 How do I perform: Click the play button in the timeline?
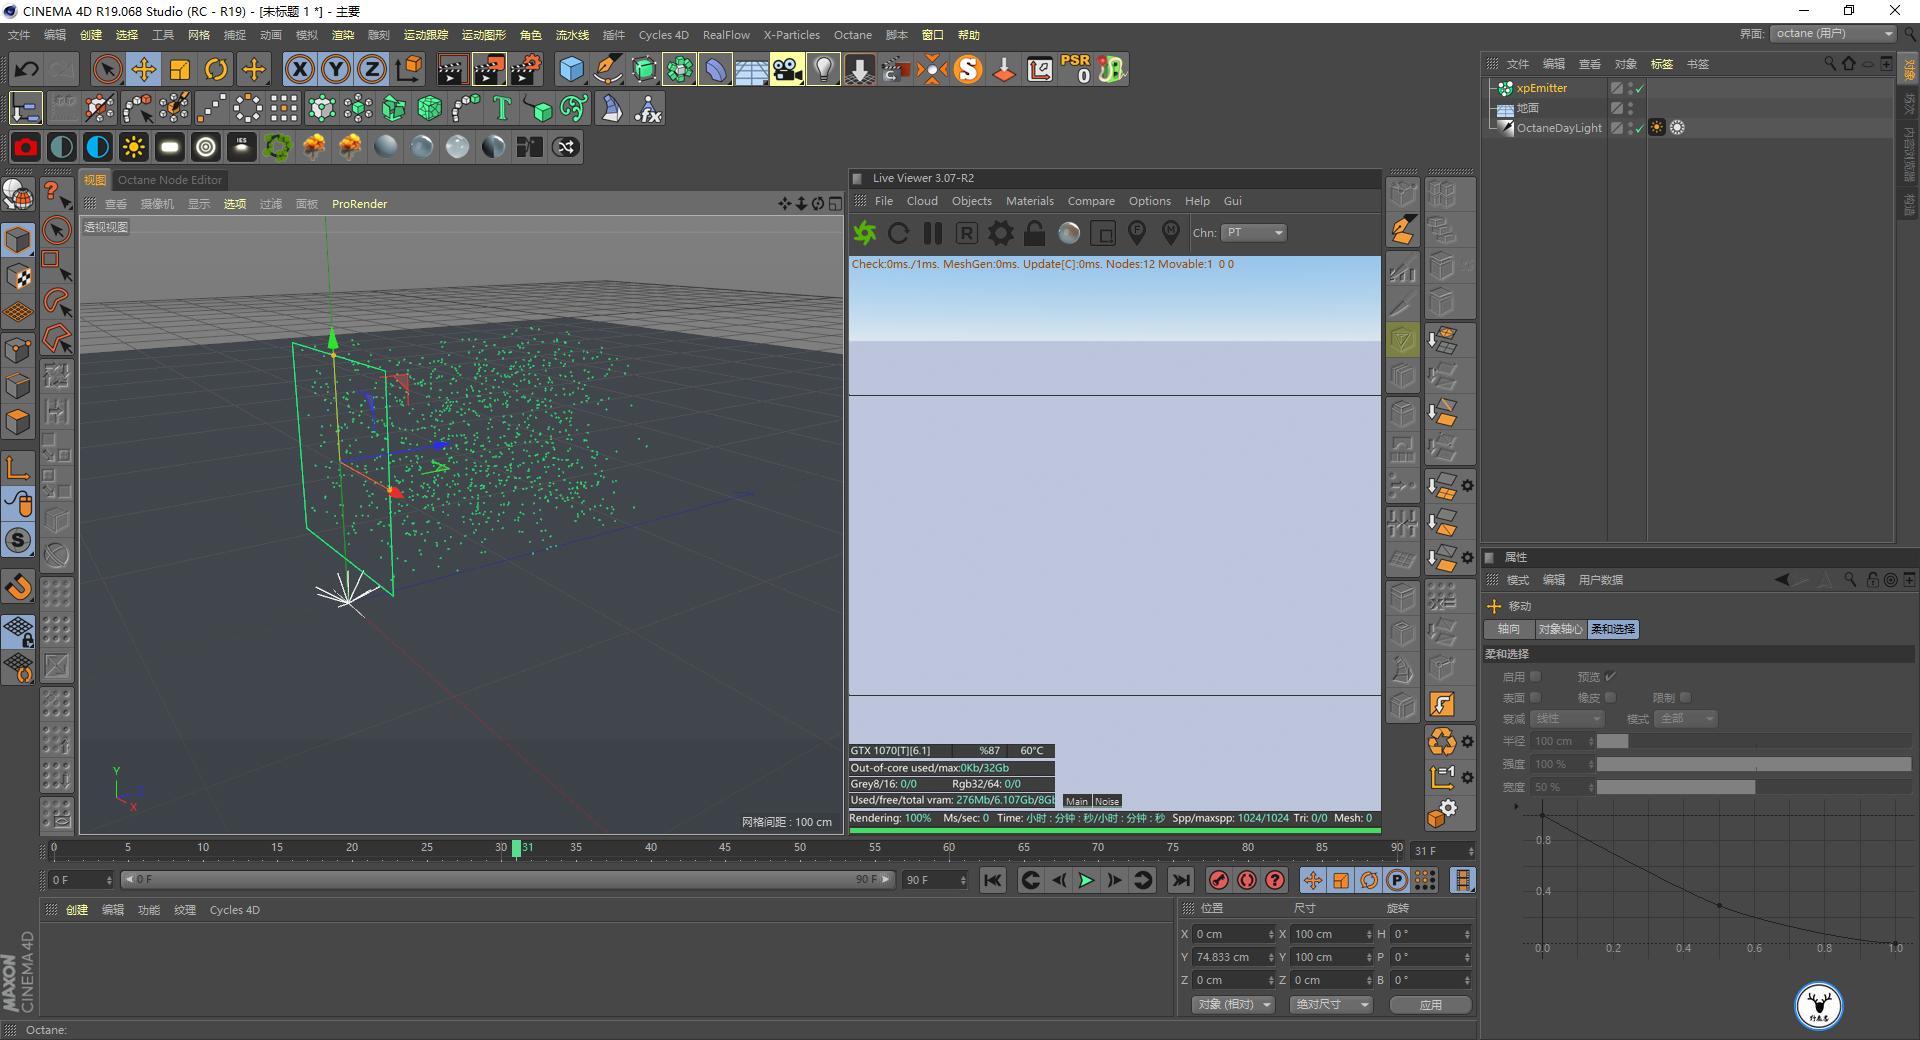click(1086, 881)
